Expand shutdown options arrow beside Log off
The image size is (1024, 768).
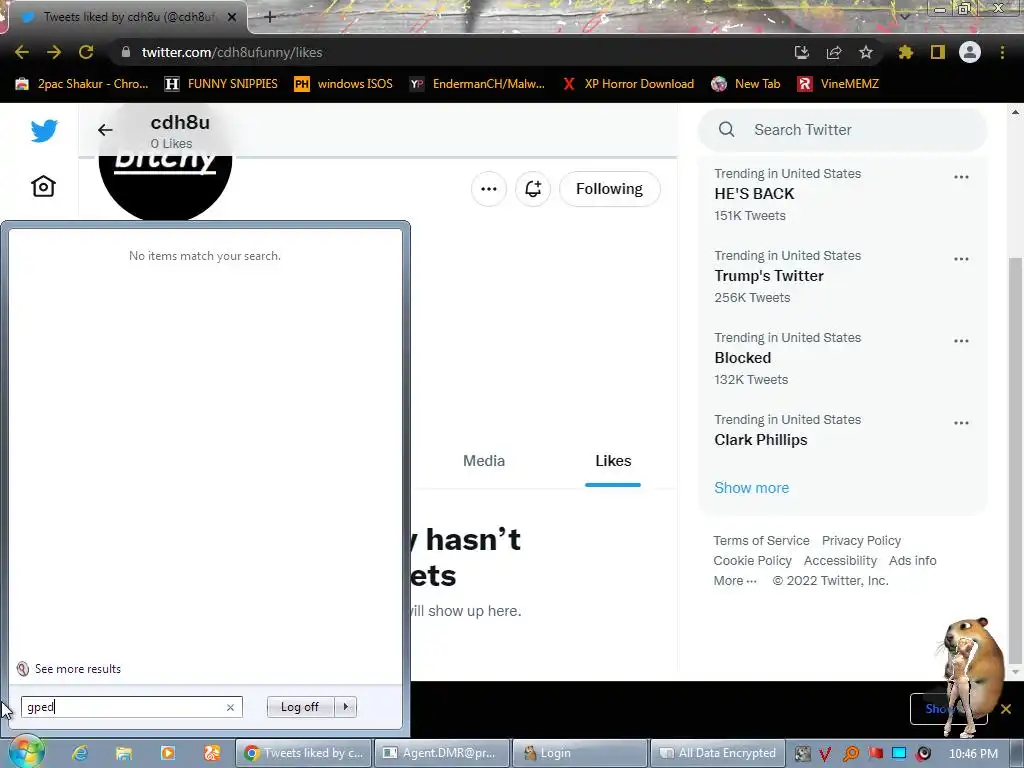(345, 707)
